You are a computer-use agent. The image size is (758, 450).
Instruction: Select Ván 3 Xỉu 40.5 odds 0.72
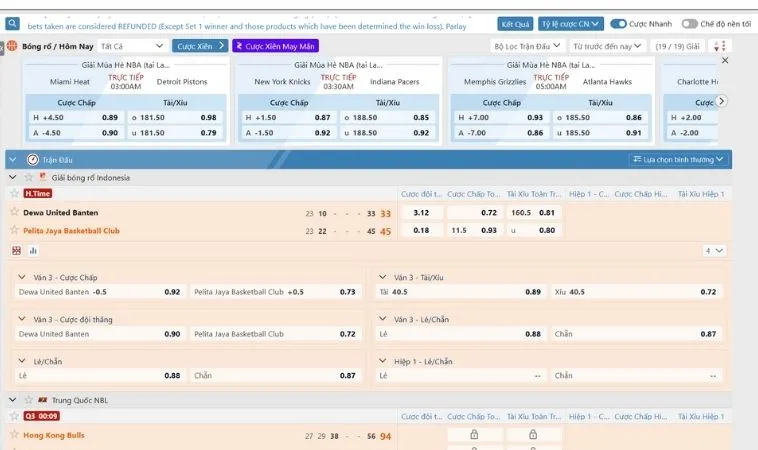[636, 292]
